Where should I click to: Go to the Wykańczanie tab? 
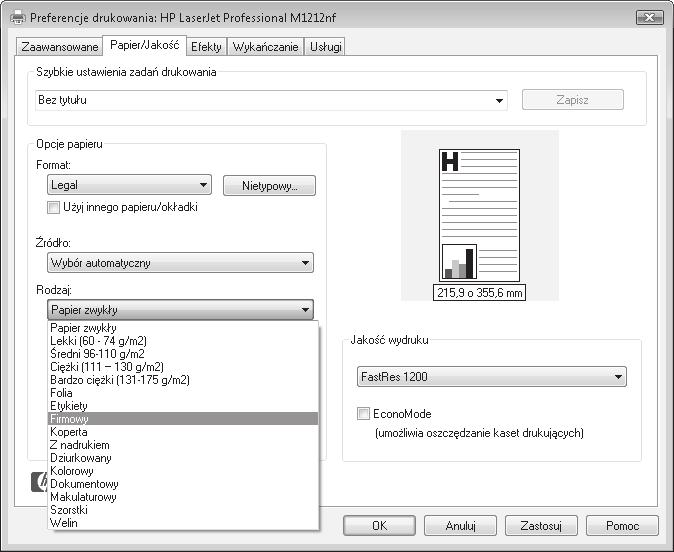265,47
